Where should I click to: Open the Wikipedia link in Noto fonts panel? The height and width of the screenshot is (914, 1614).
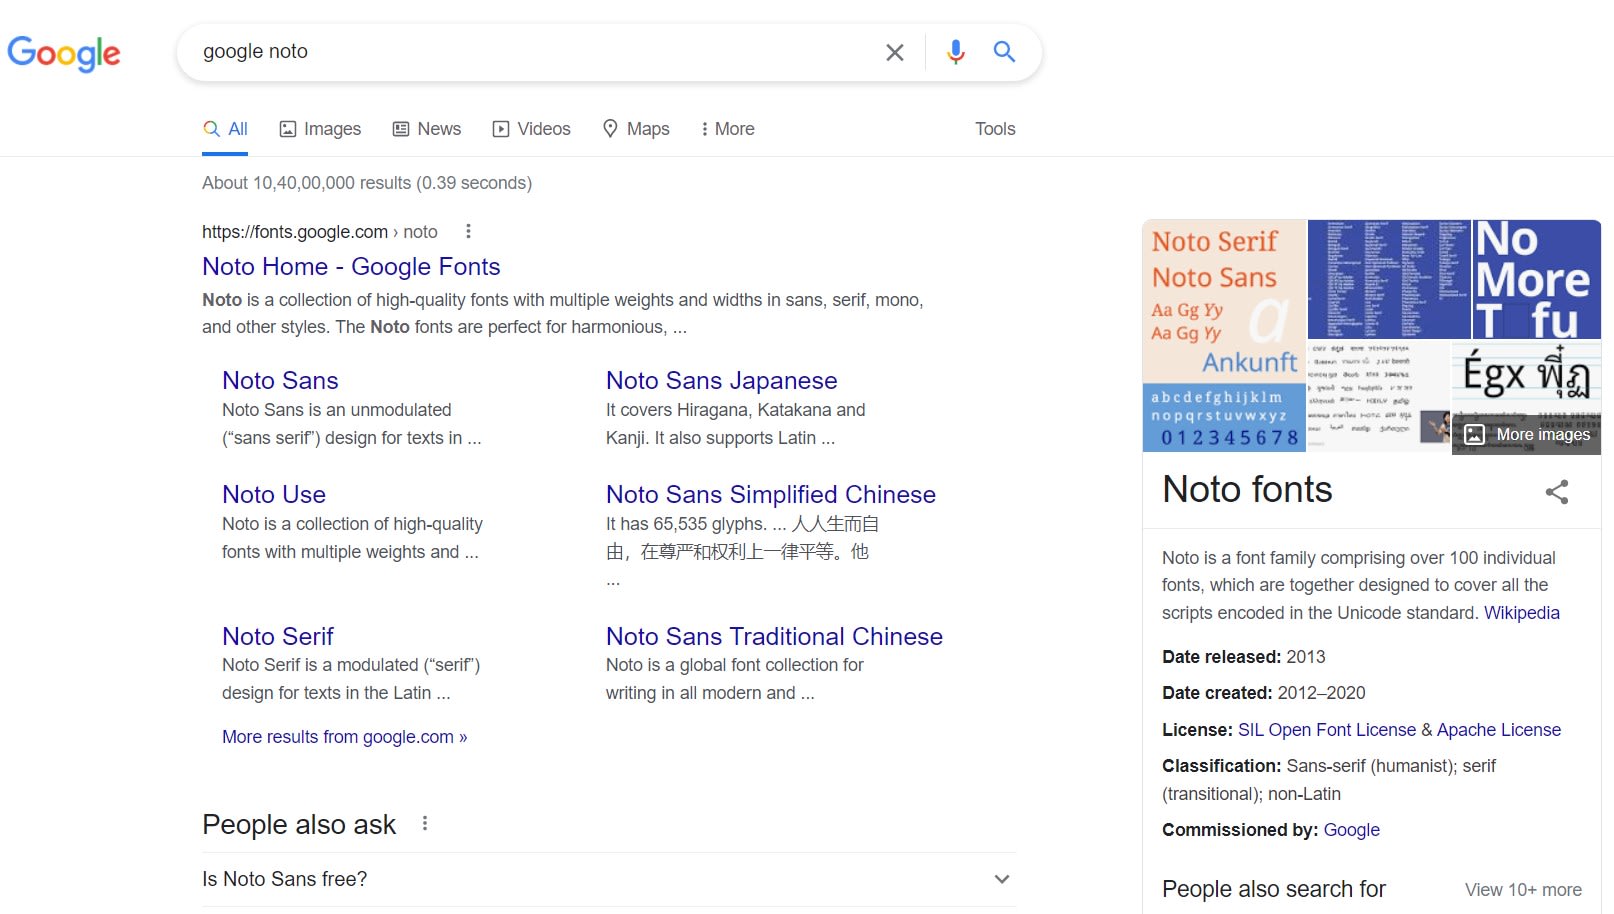[1522, 613]
